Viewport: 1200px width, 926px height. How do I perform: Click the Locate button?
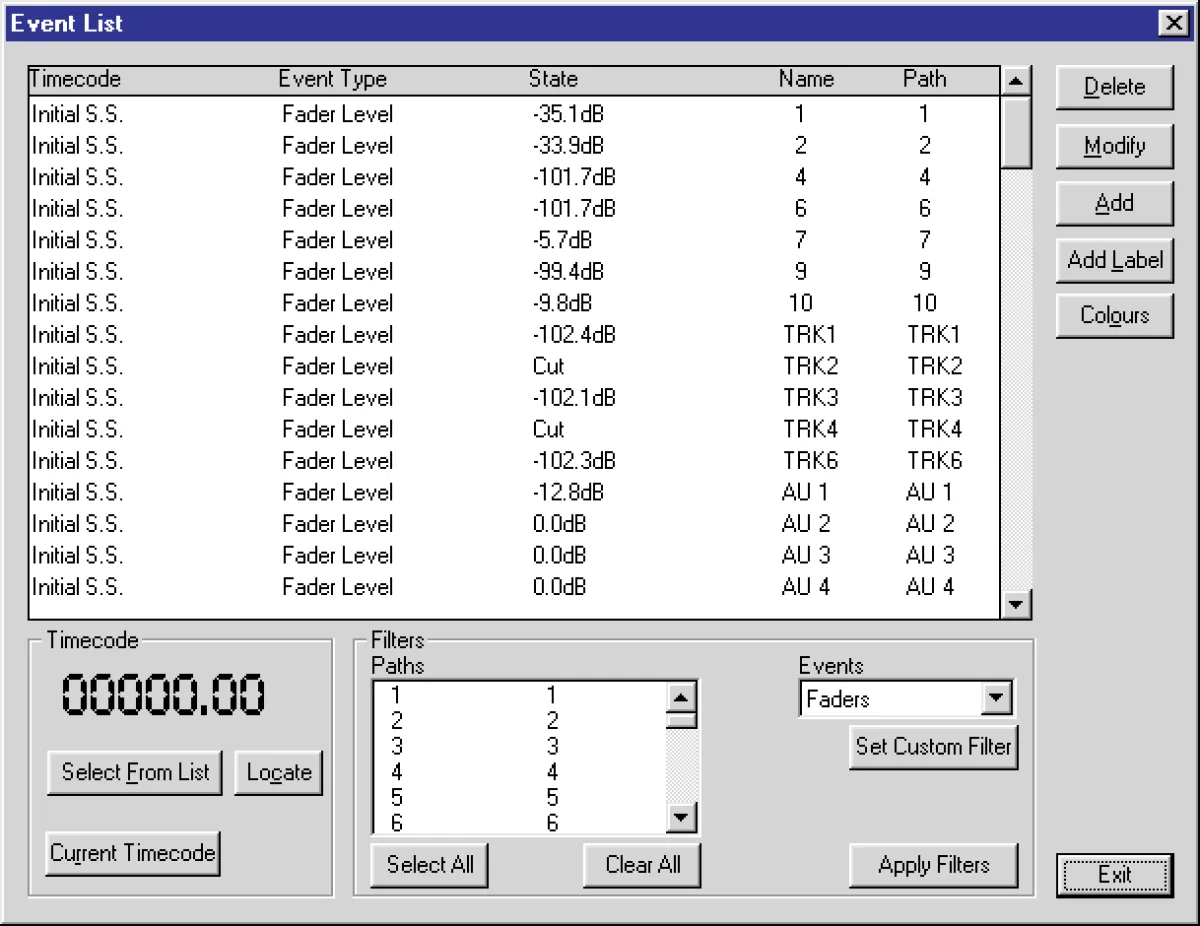coord(279,773)
